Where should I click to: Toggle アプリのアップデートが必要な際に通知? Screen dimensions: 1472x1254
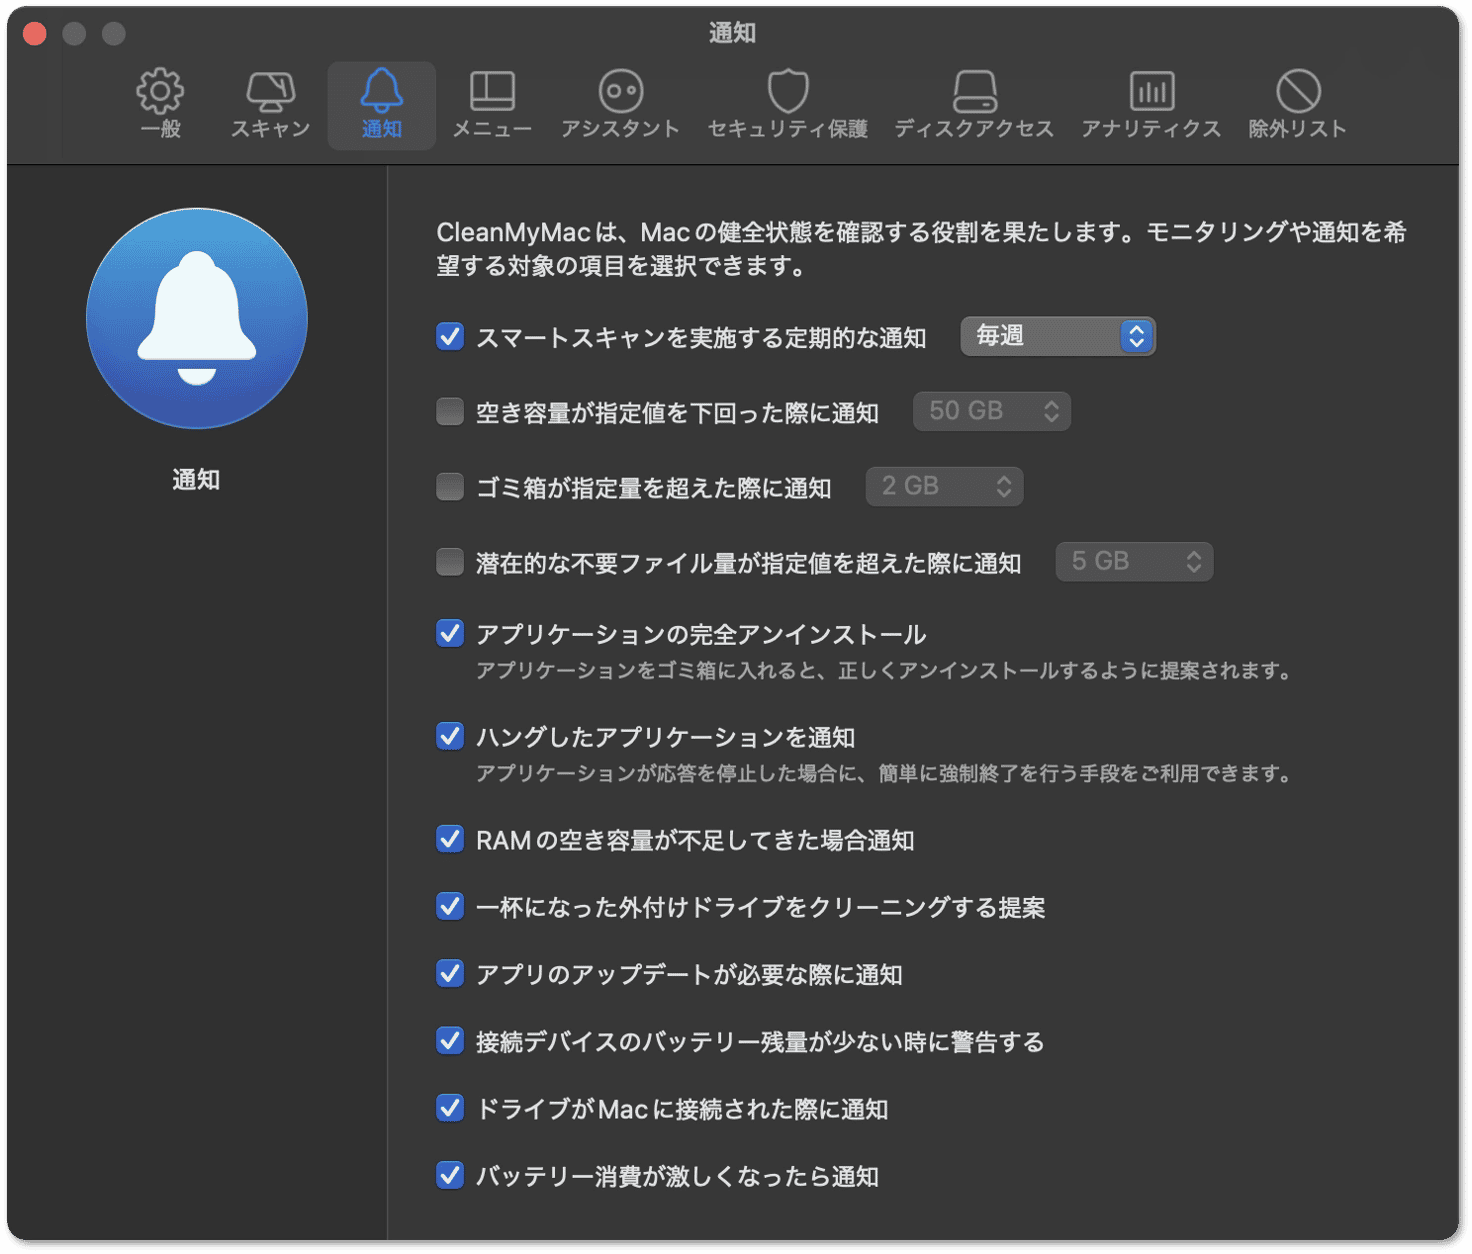point(450,973)
